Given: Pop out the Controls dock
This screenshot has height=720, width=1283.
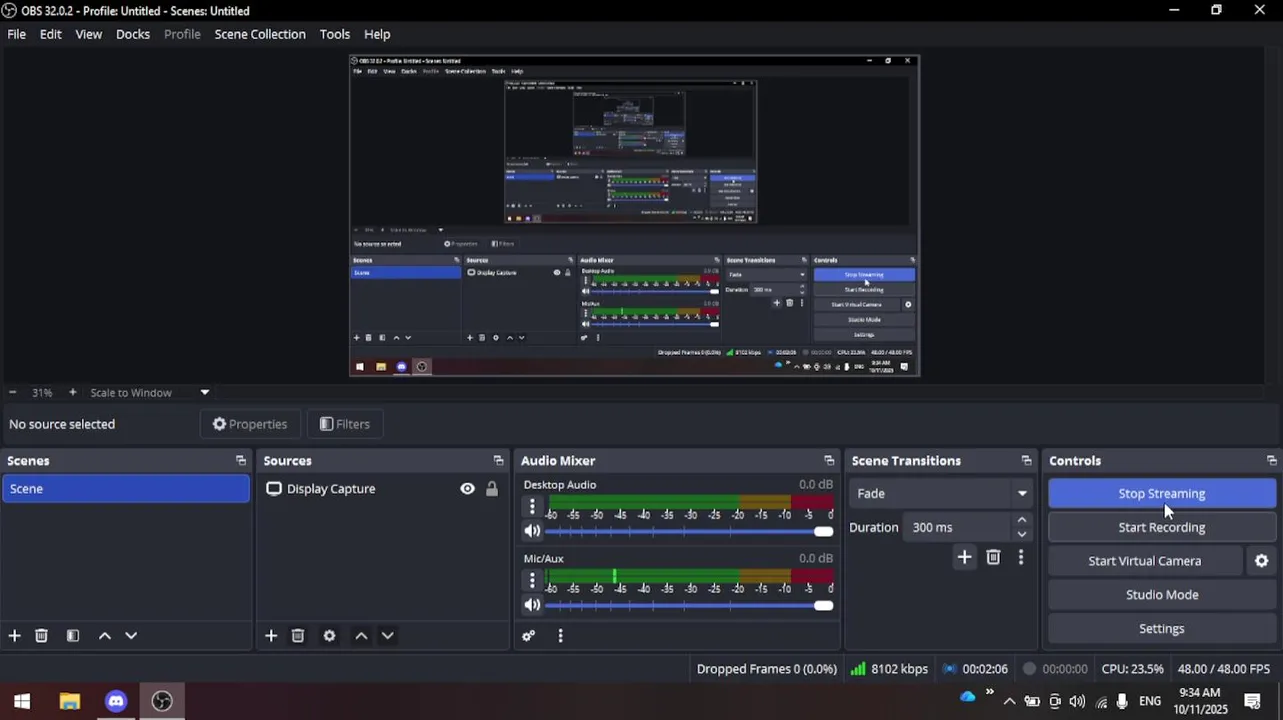Looking at the screenshot, I should [1271, 461].
